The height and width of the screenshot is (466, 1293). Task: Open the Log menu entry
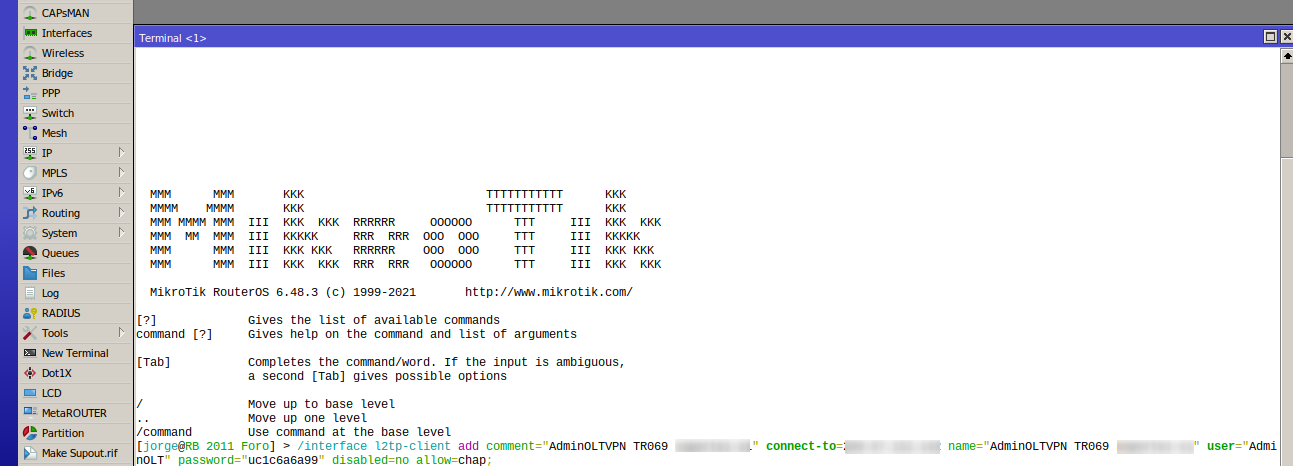click(50, 293)
